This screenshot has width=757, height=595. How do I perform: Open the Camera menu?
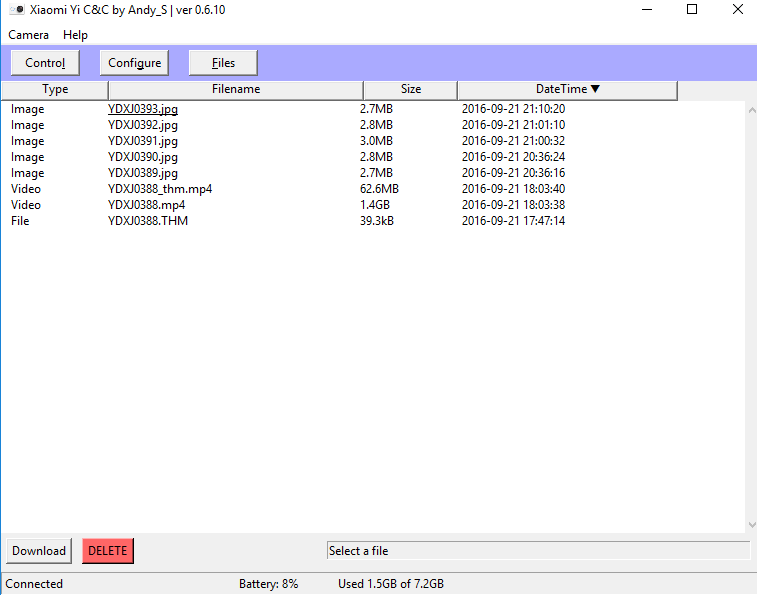[28, 35]
